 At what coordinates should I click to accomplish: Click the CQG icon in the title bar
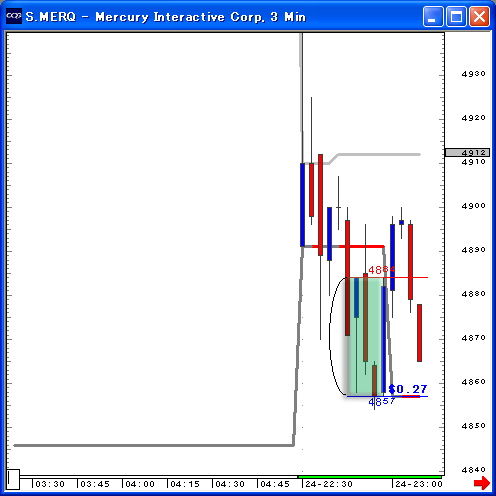pos(14,16)
